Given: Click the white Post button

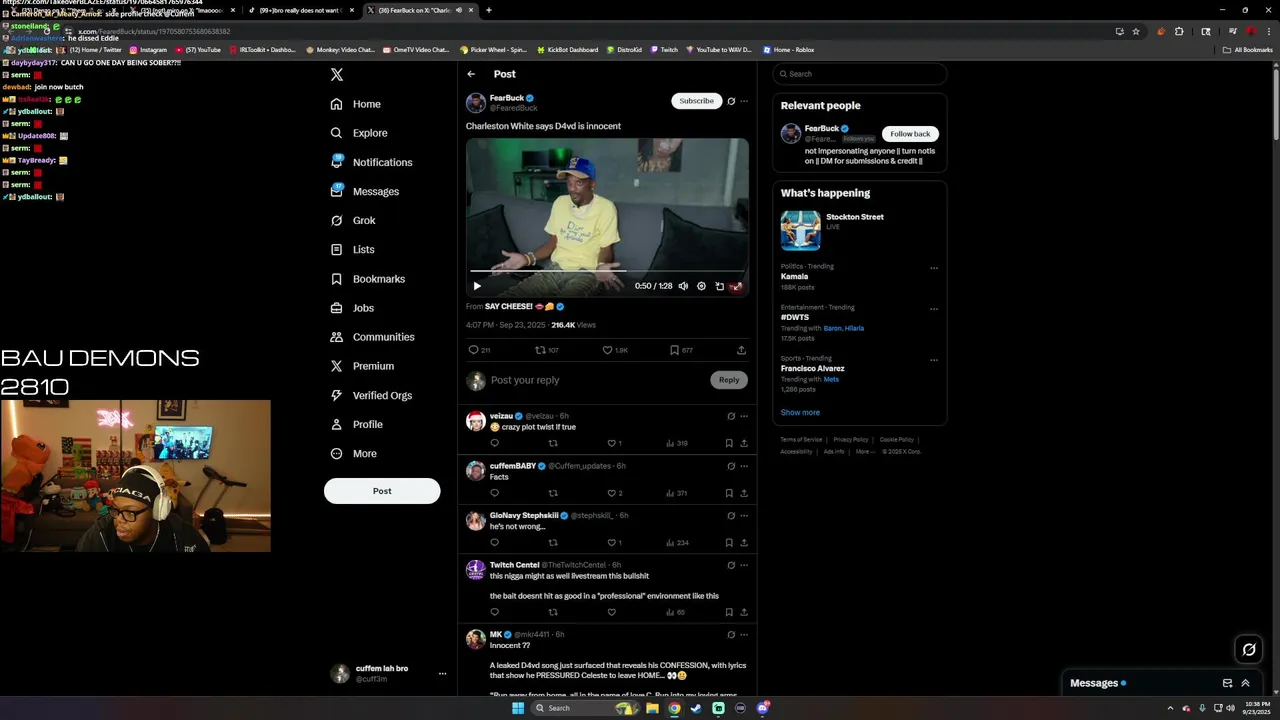Looking at the screenshot, I should pyautogui.click(x=382, y=491).
